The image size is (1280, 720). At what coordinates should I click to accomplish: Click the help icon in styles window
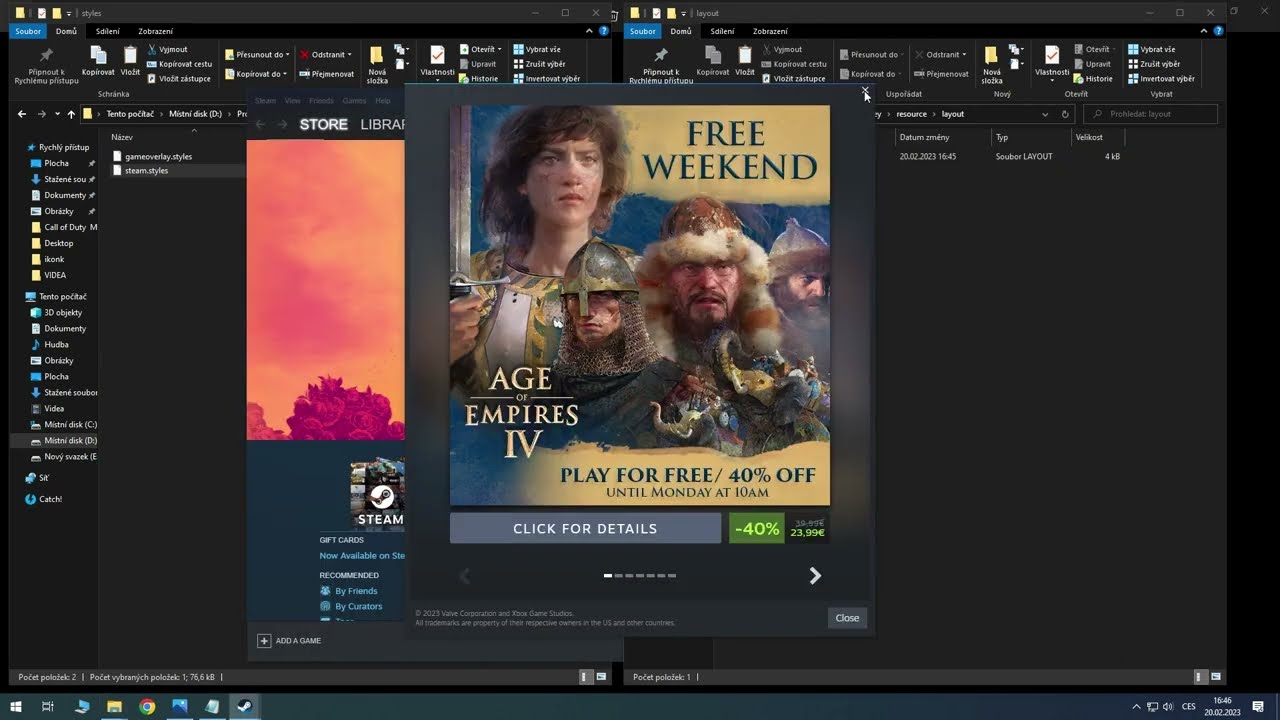click(x=604, y=31)
